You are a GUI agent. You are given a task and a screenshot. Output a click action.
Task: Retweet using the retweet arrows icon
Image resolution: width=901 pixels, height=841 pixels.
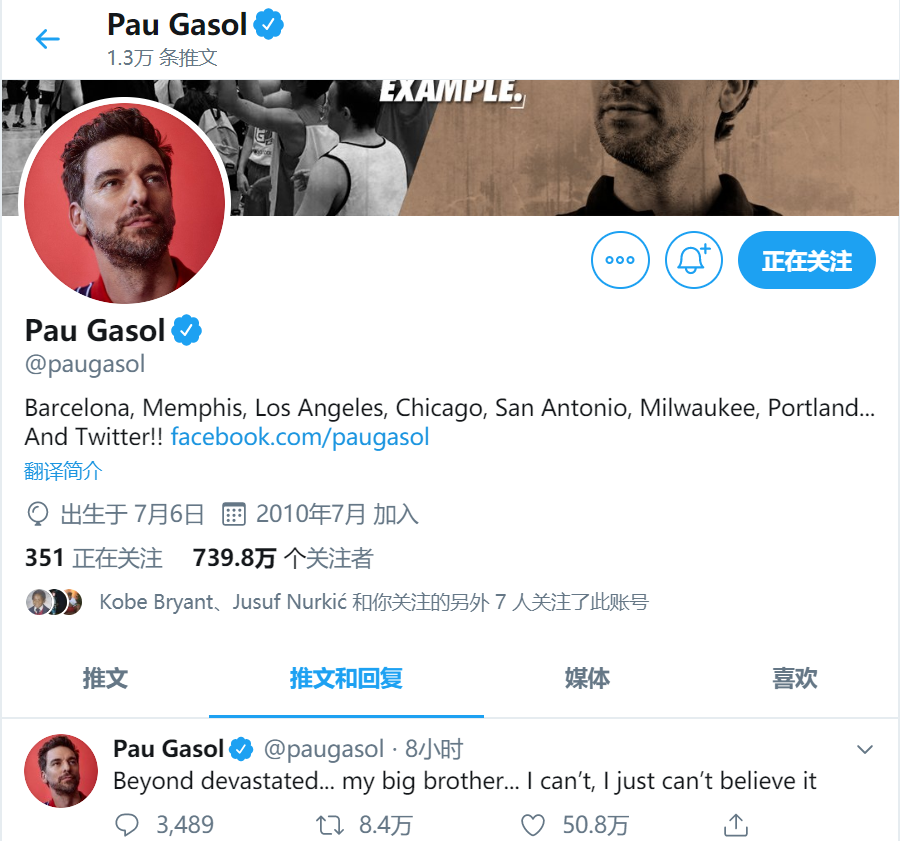coord(330,825)
